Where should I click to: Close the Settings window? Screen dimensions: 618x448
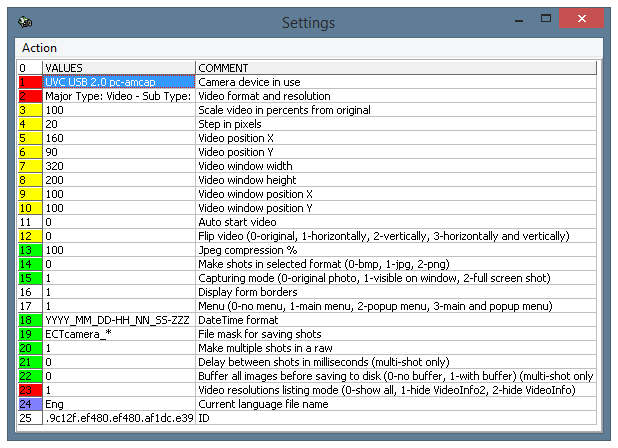coord(581,18)
